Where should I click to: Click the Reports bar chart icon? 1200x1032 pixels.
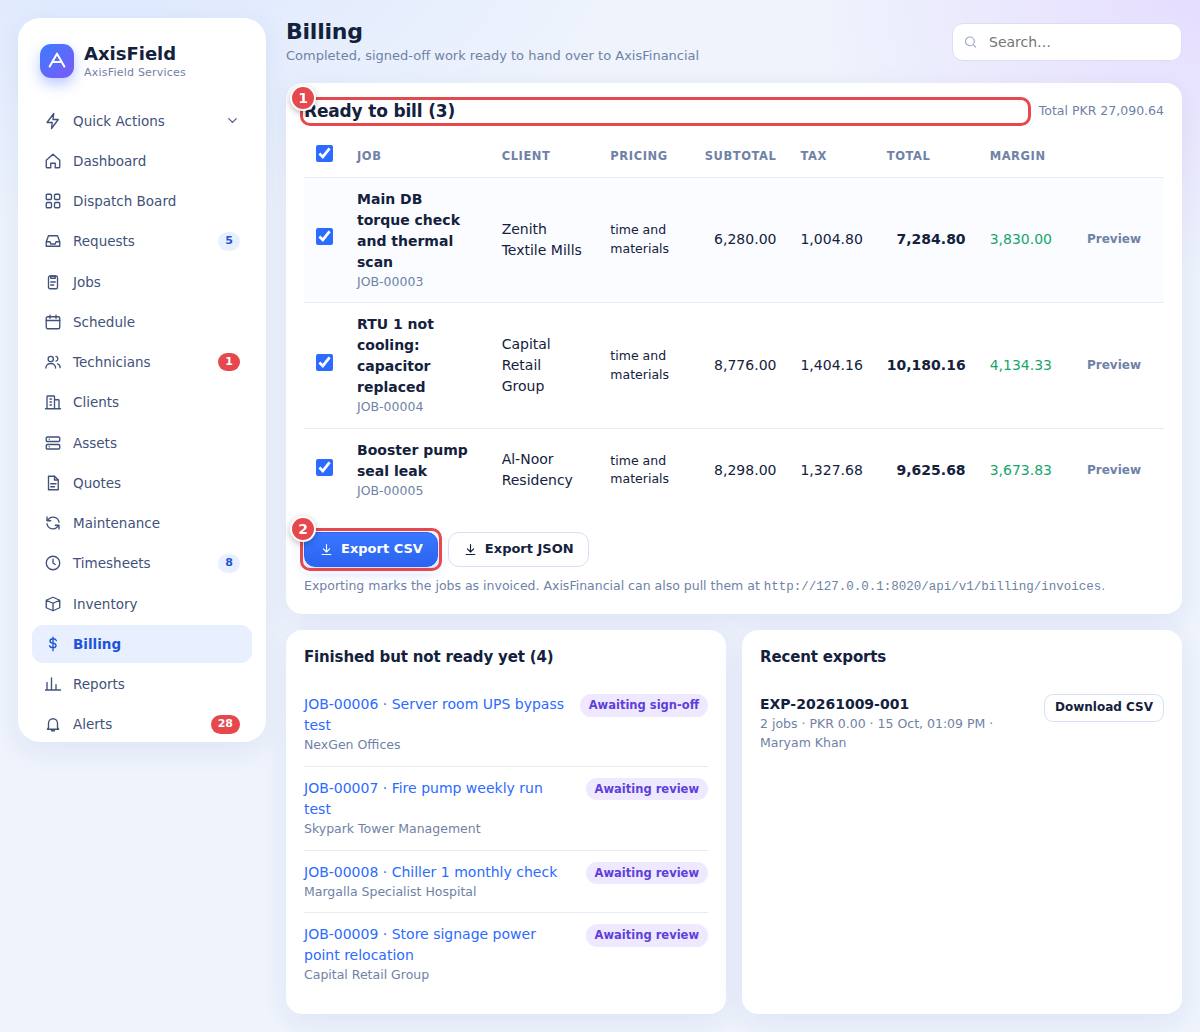pyautogui.click(x=53, y=684)
